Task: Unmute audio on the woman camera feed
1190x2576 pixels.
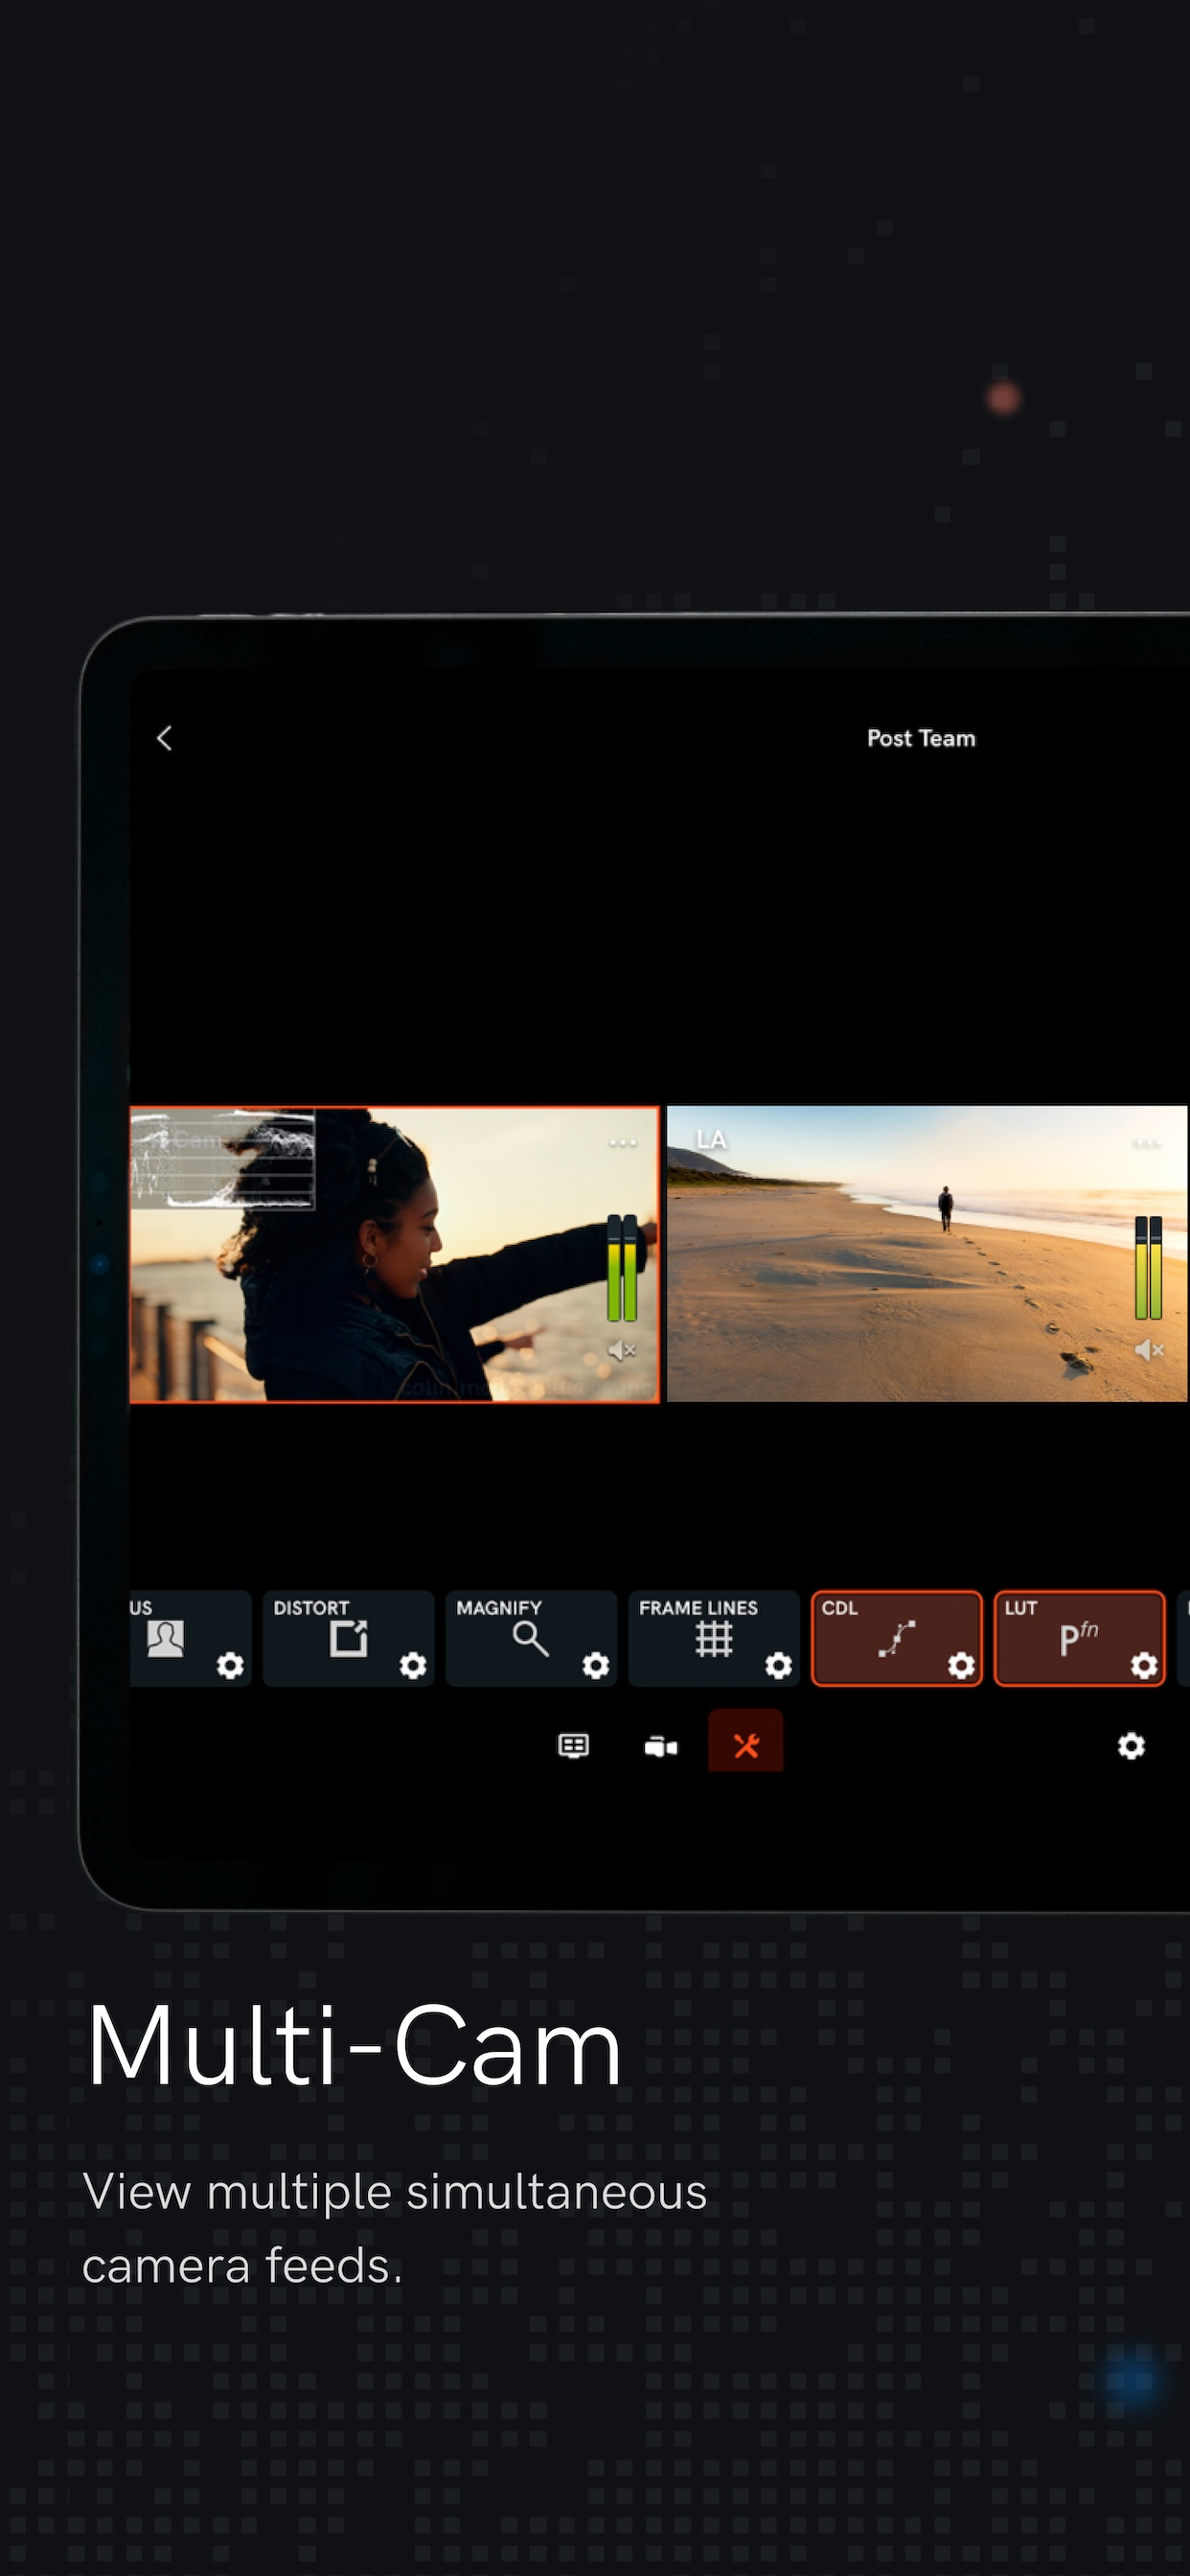Action: (622, 1350)
